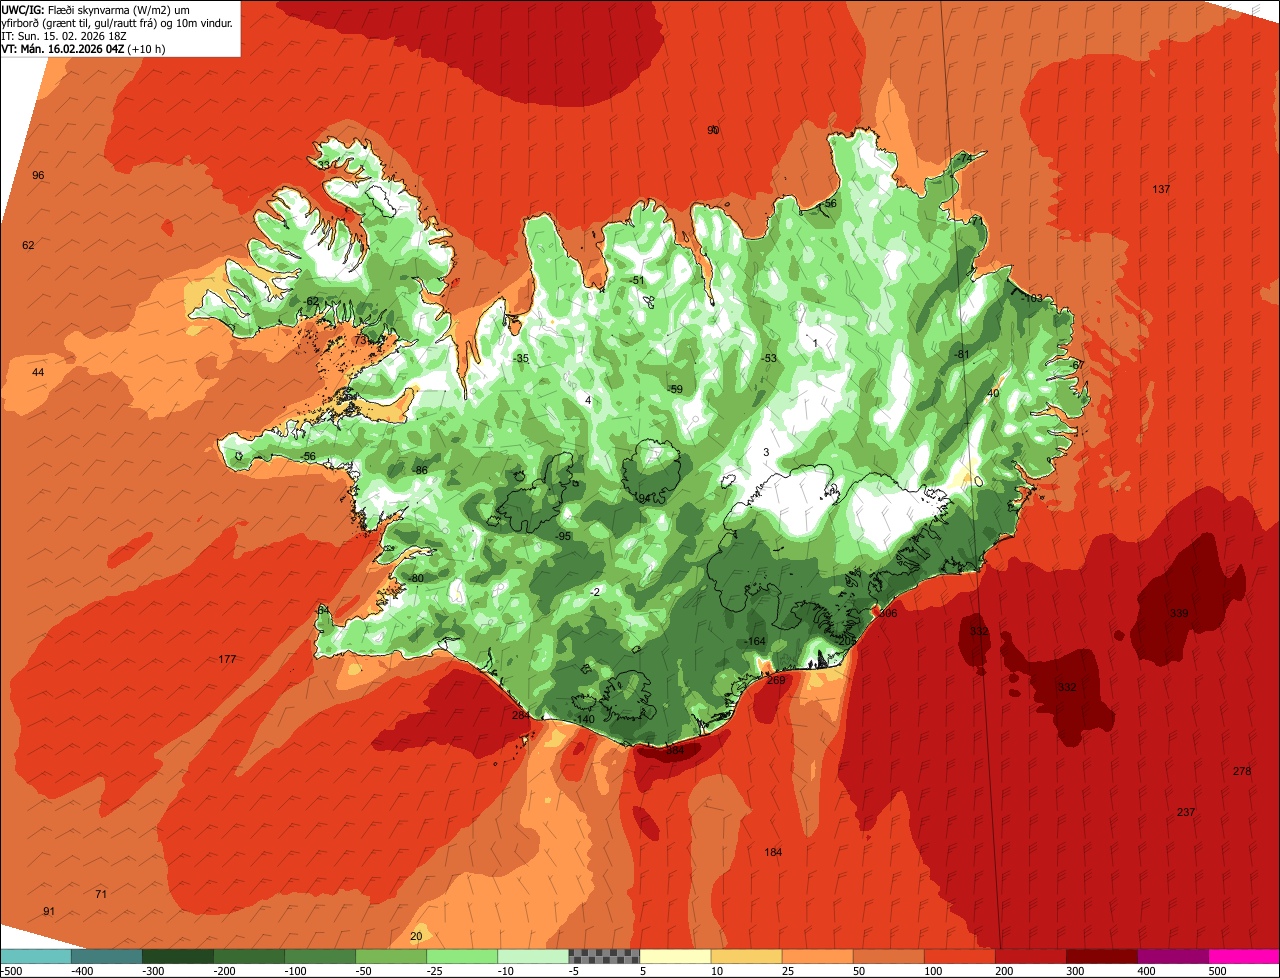Click the value 33 on the northwest tip
The image size is (1280, 978).
pyautogui.click(x=323, y=165)
